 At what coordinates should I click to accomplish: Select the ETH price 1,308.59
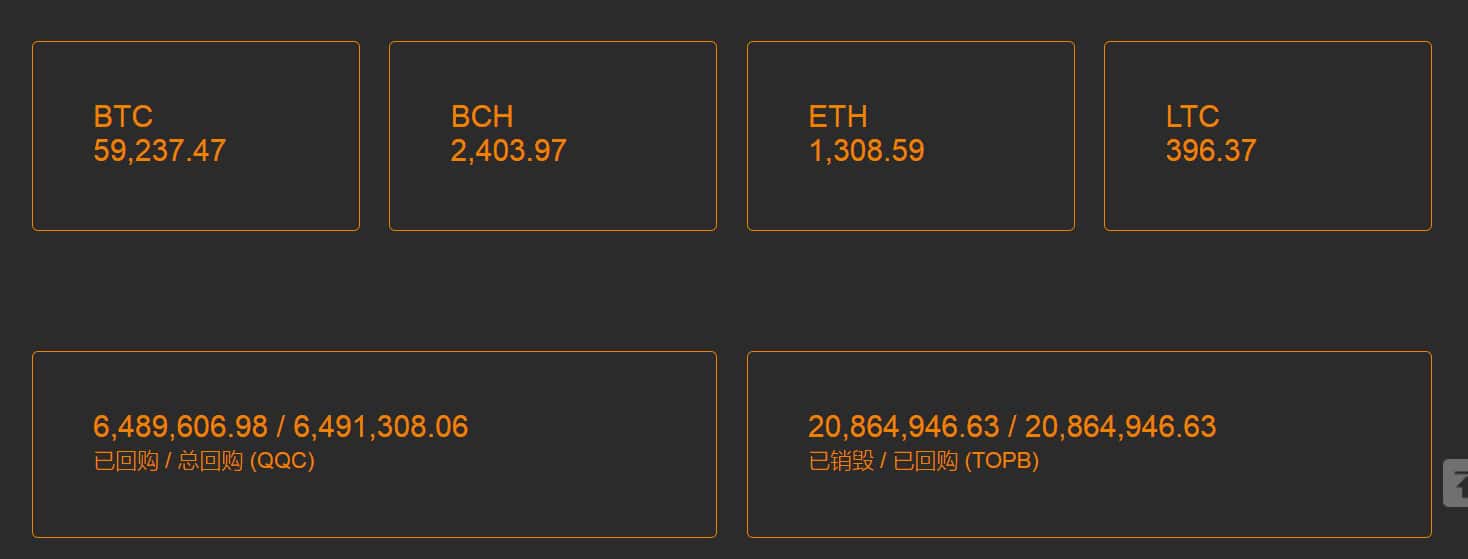coord(866,151)
